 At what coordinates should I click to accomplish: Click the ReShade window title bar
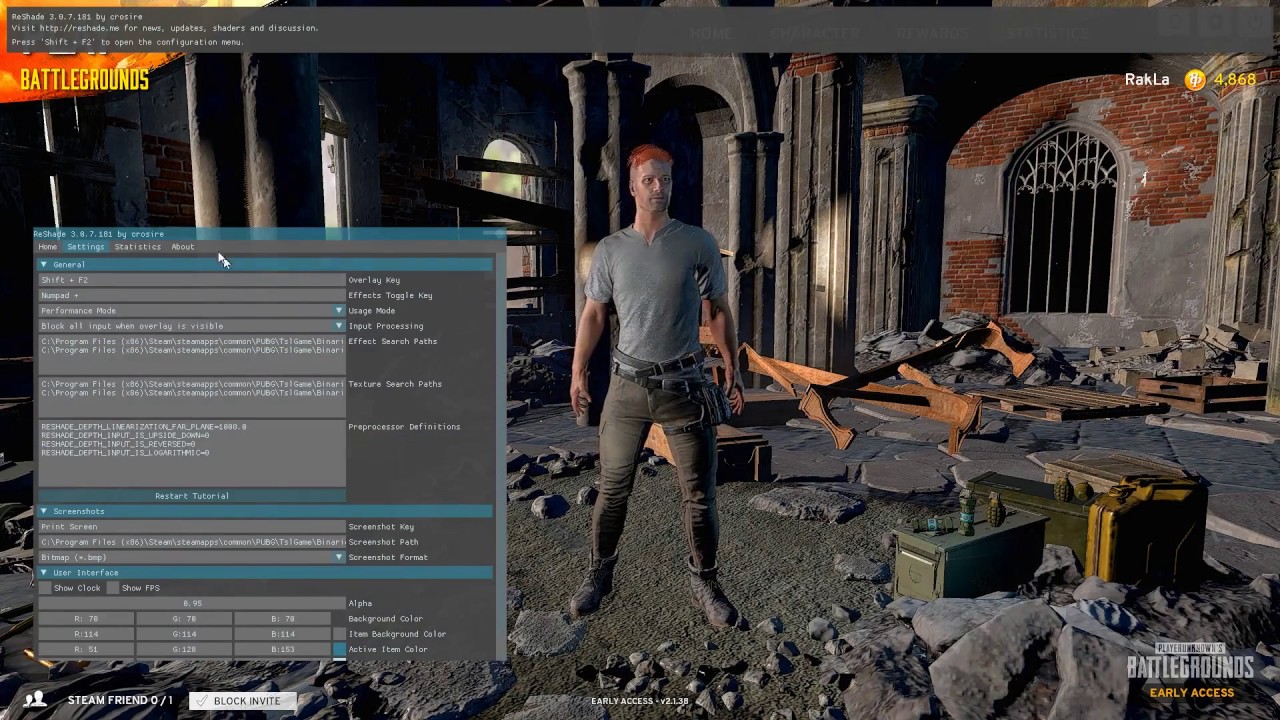268,234
